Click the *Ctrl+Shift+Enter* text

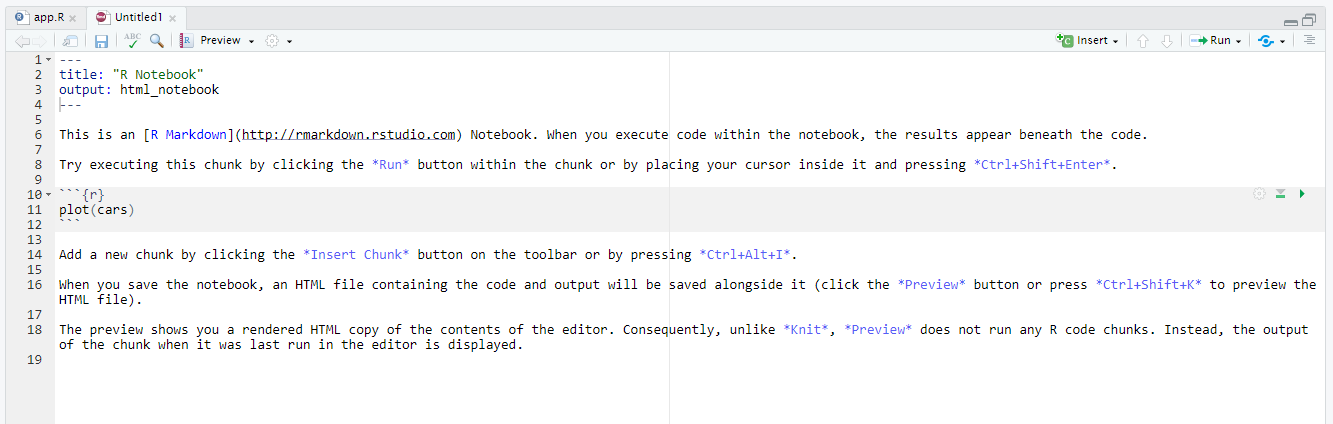[1043, 165]
